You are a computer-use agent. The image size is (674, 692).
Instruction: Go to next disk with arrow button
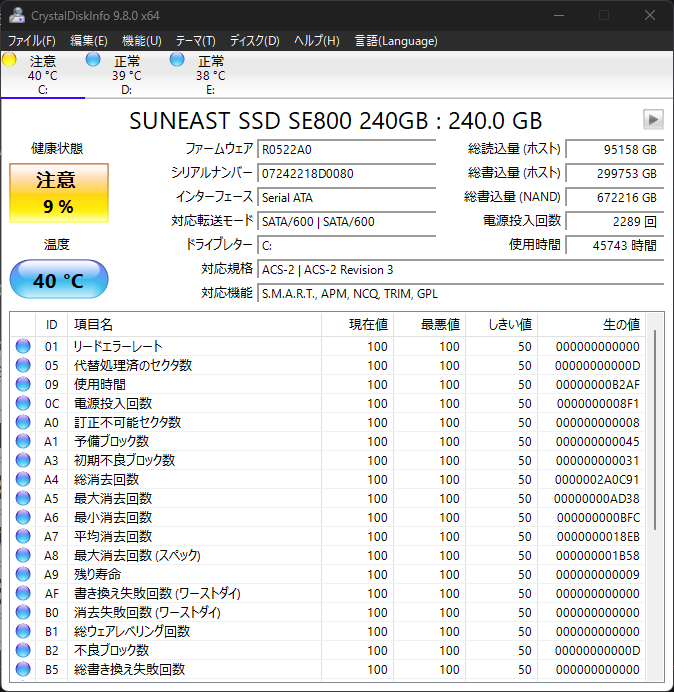click(x=653, y=120)
